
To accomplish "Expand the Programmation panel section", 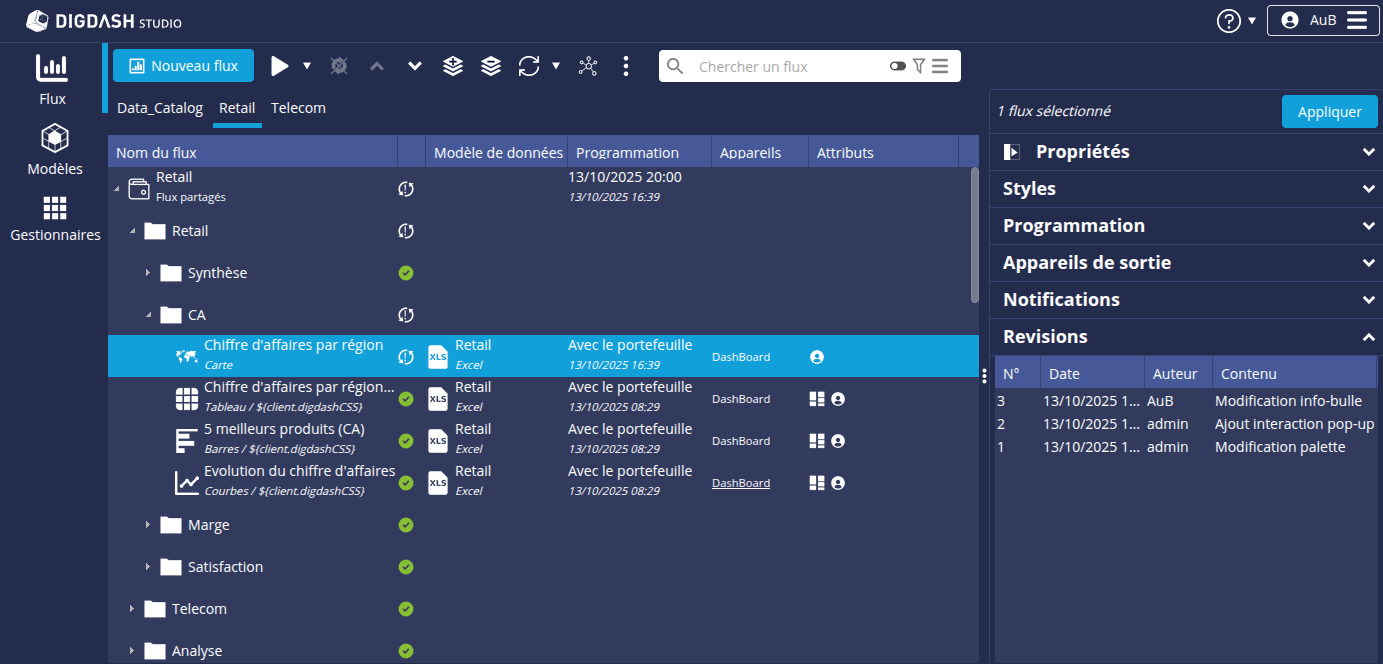I will pos(1185,226).
